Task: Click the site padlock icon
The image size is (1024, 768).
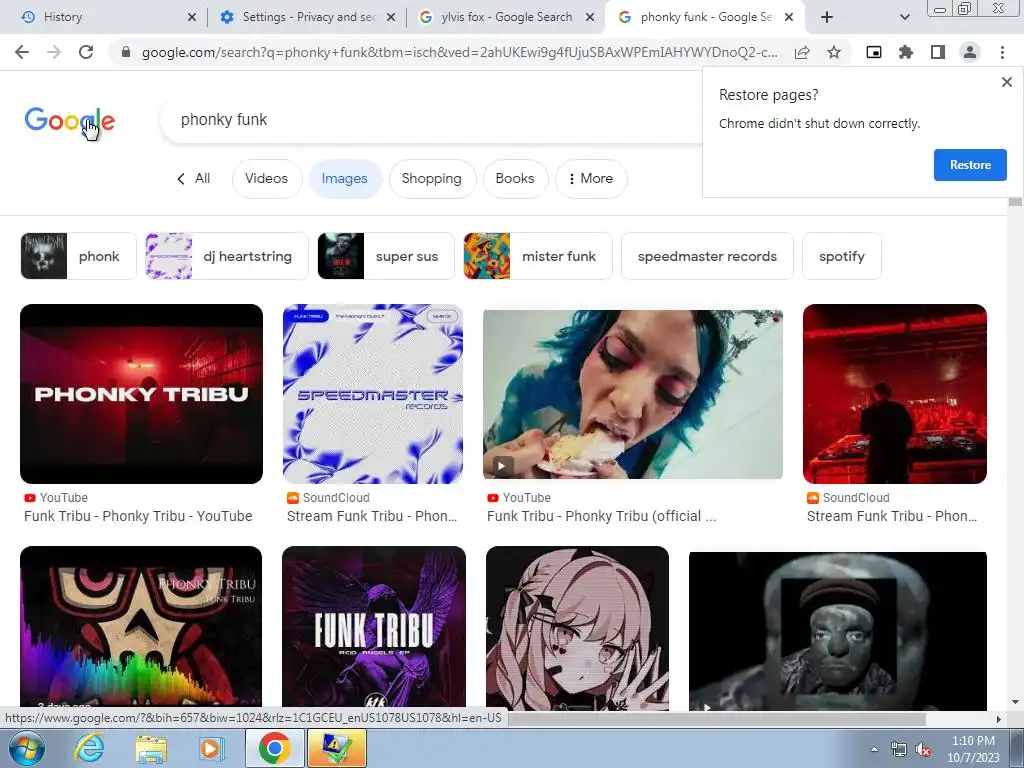Action: (x=126, y=52)
